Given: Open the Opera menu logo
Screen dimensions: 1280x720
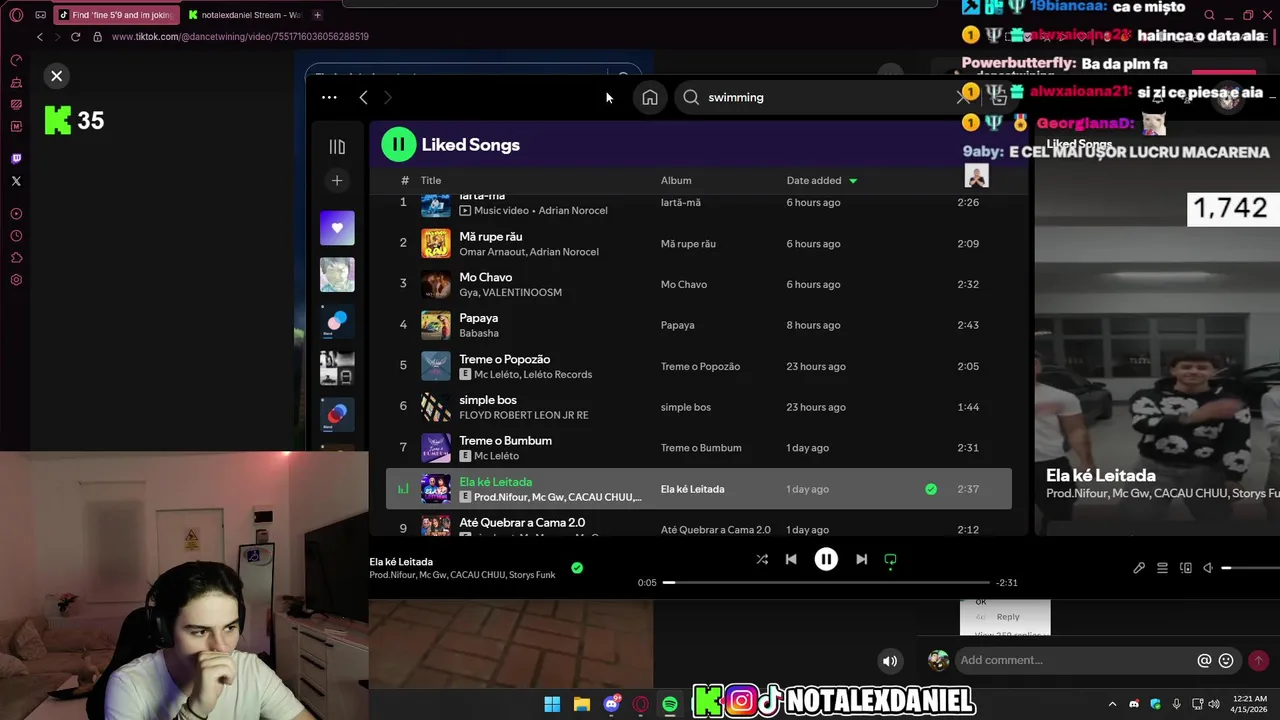Looking at the screenshot, I should (x=16, y=15).
